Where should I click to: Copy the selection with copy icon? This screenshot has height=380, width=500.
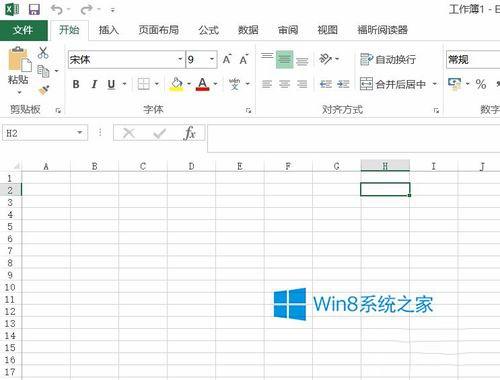[x=43, y=71]
